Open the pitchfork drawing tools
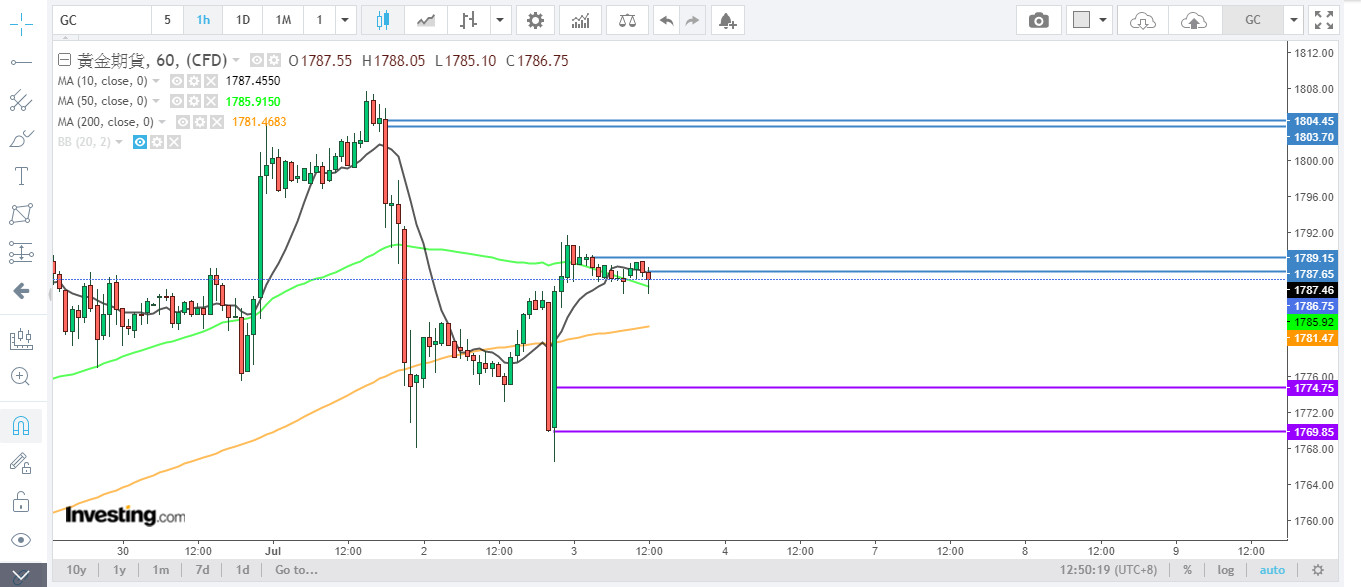The width and height of the screenshot is (1361, 587). 20,100
